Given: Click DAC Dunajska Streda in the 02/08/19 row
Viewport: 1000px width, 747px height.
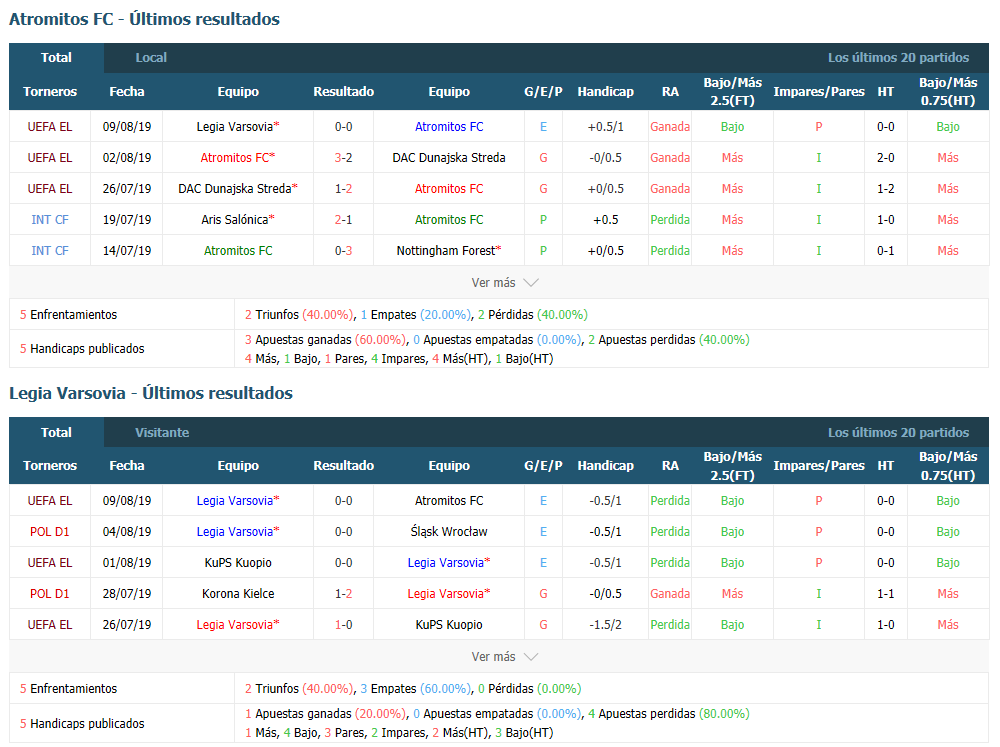Looking at the screenshot, I should tap(449, 158).
